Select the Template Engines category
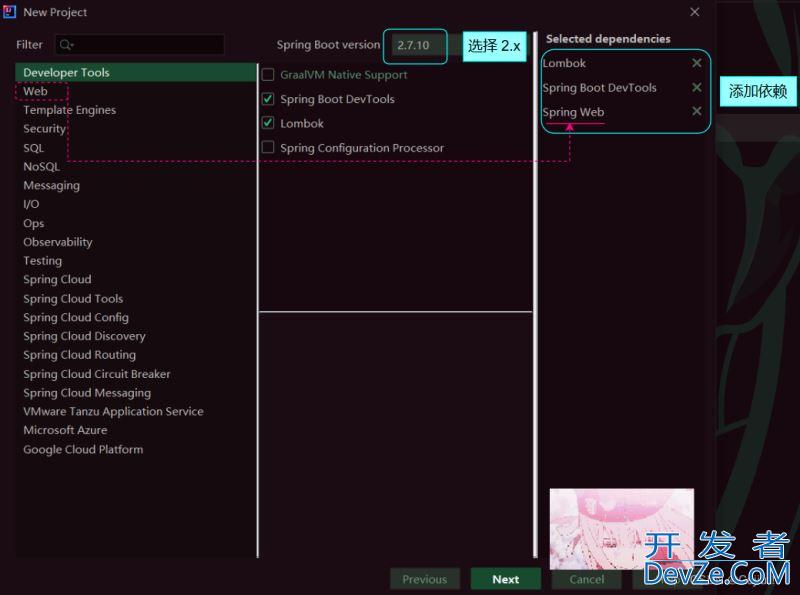This screenshot has width=800, height=595. pos(136,110)
